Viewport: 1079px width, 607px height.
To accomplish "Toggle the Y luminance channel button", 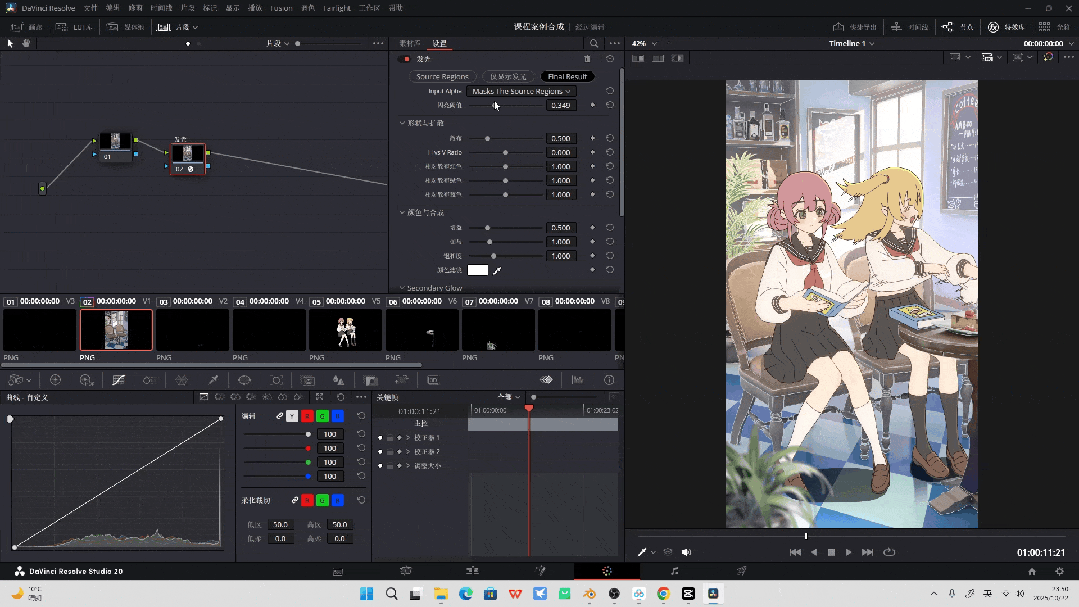I will pos(292,415).
